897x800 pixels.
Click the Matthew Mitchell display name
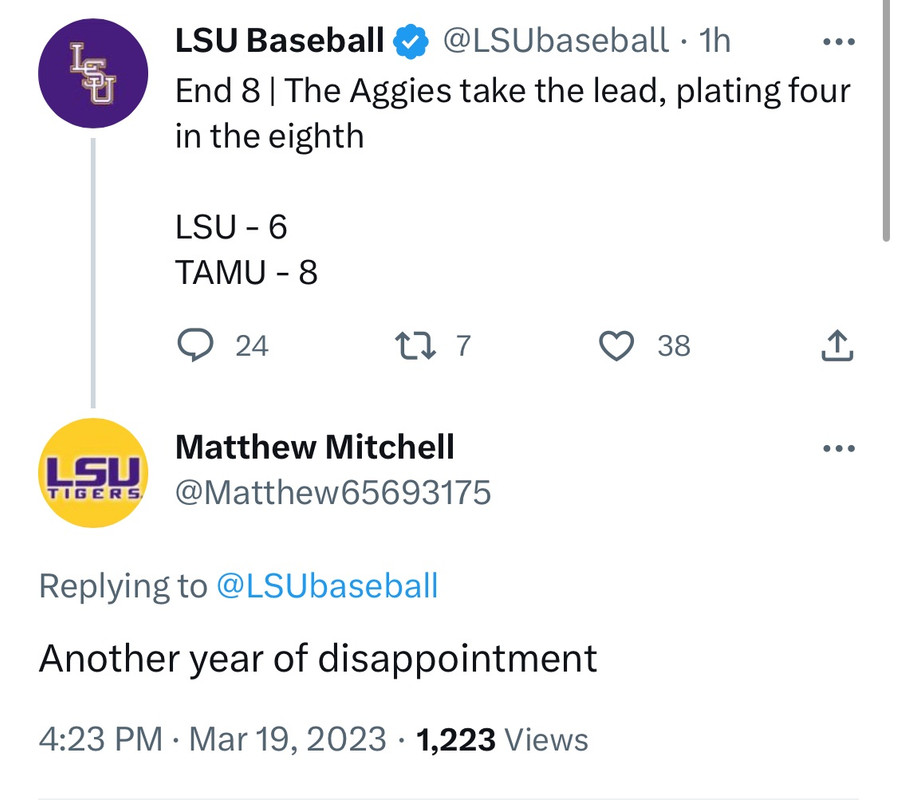click(314, 447)
